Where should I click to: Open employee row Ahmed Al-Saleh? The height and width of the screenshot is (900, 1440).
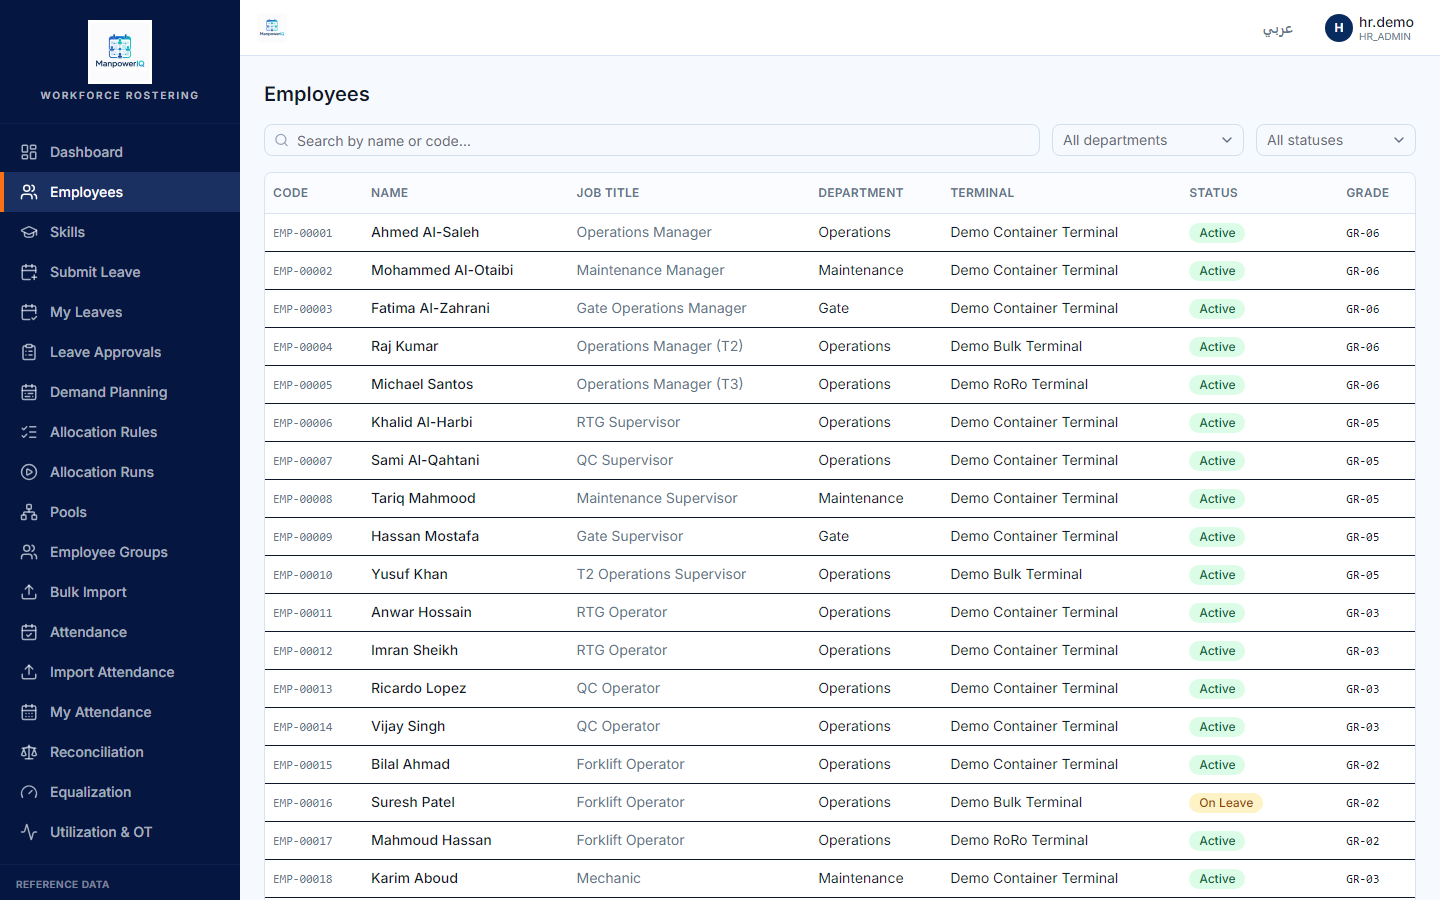click(840, 232)
